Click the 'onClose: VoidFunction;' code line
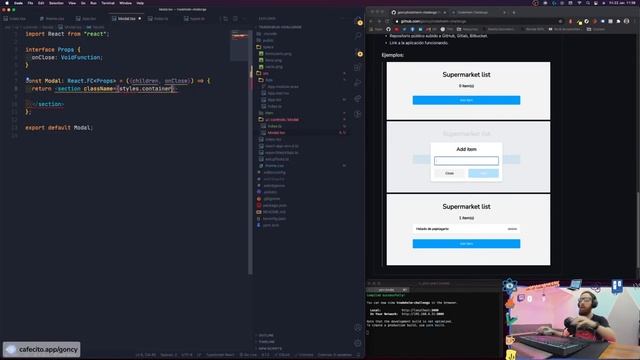640x360 pixels. coord(67,58)
